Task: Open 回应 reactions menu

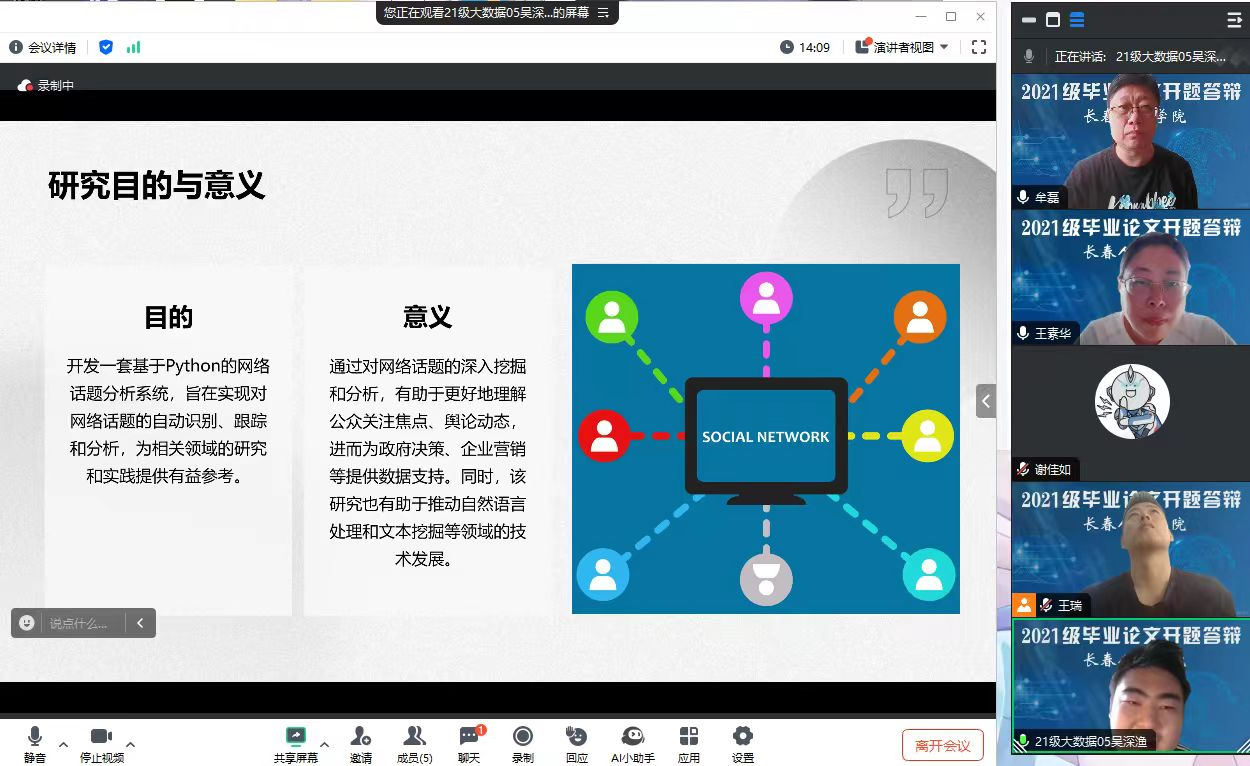Action: coord(577,745)
